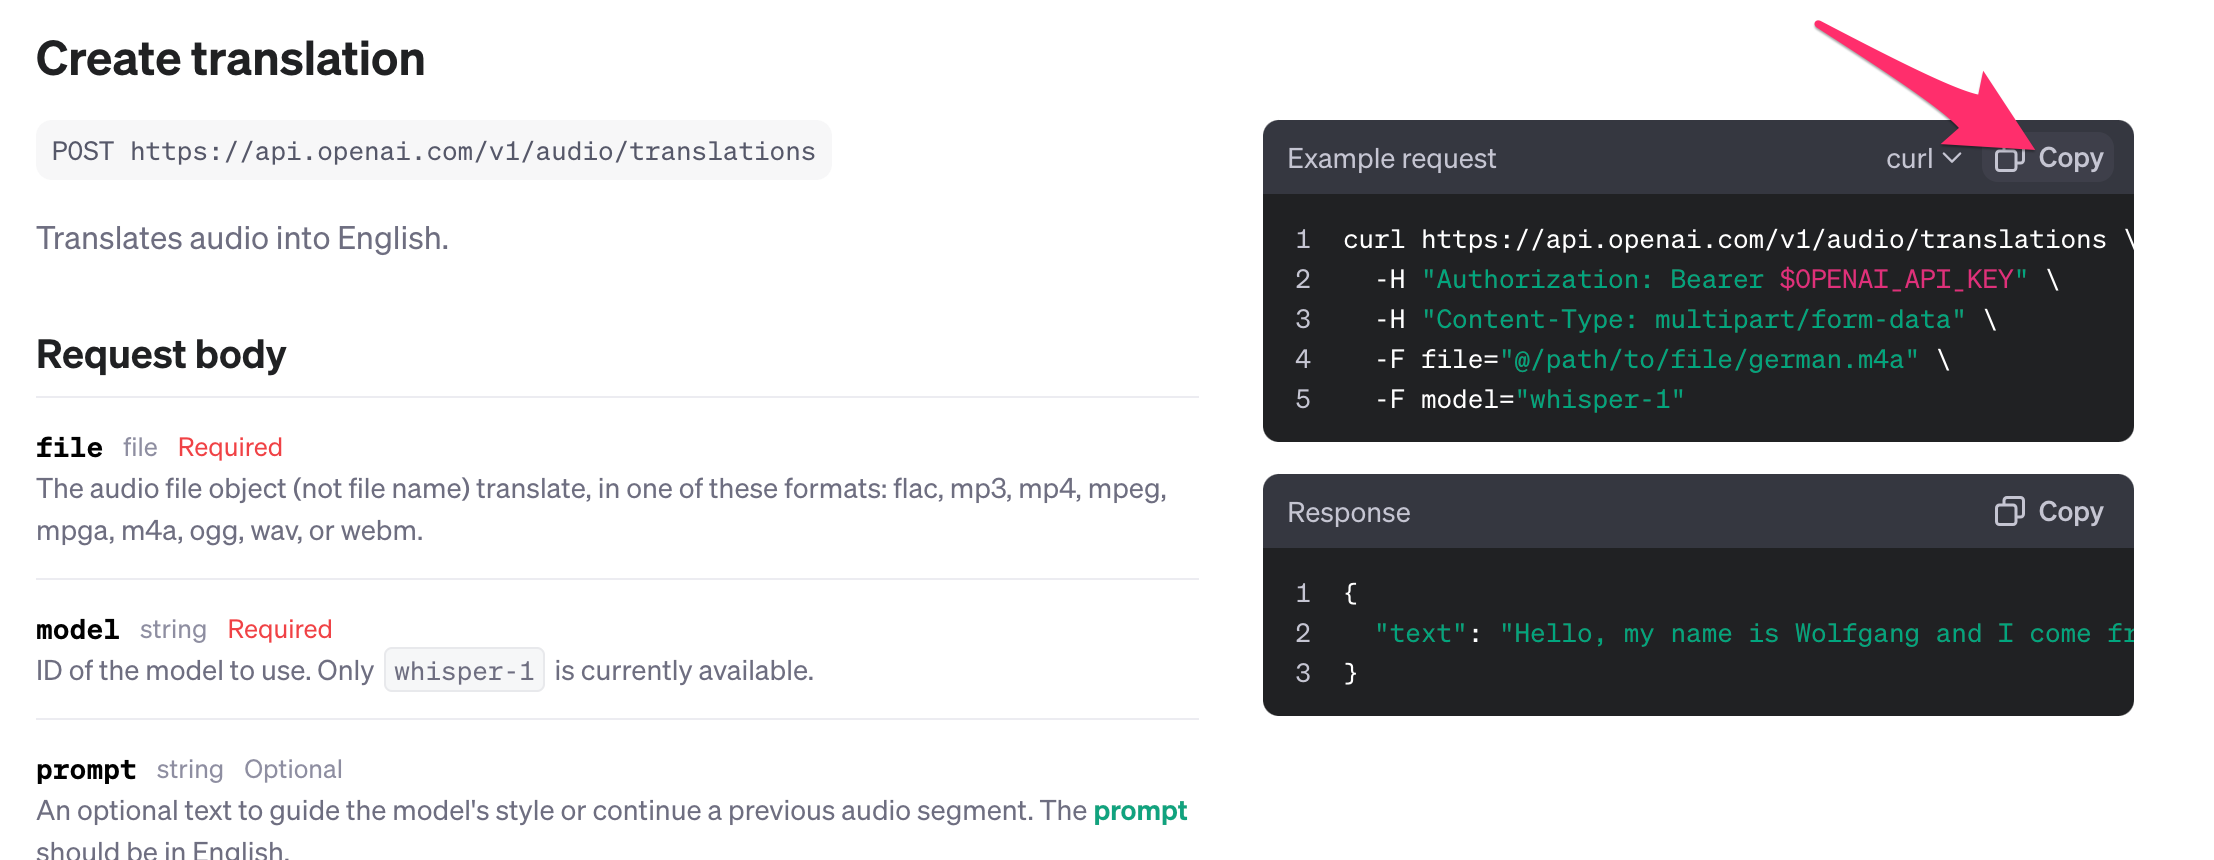Click code line number 5 in request
2214x860 pixels.
(x=1302, y=399)
